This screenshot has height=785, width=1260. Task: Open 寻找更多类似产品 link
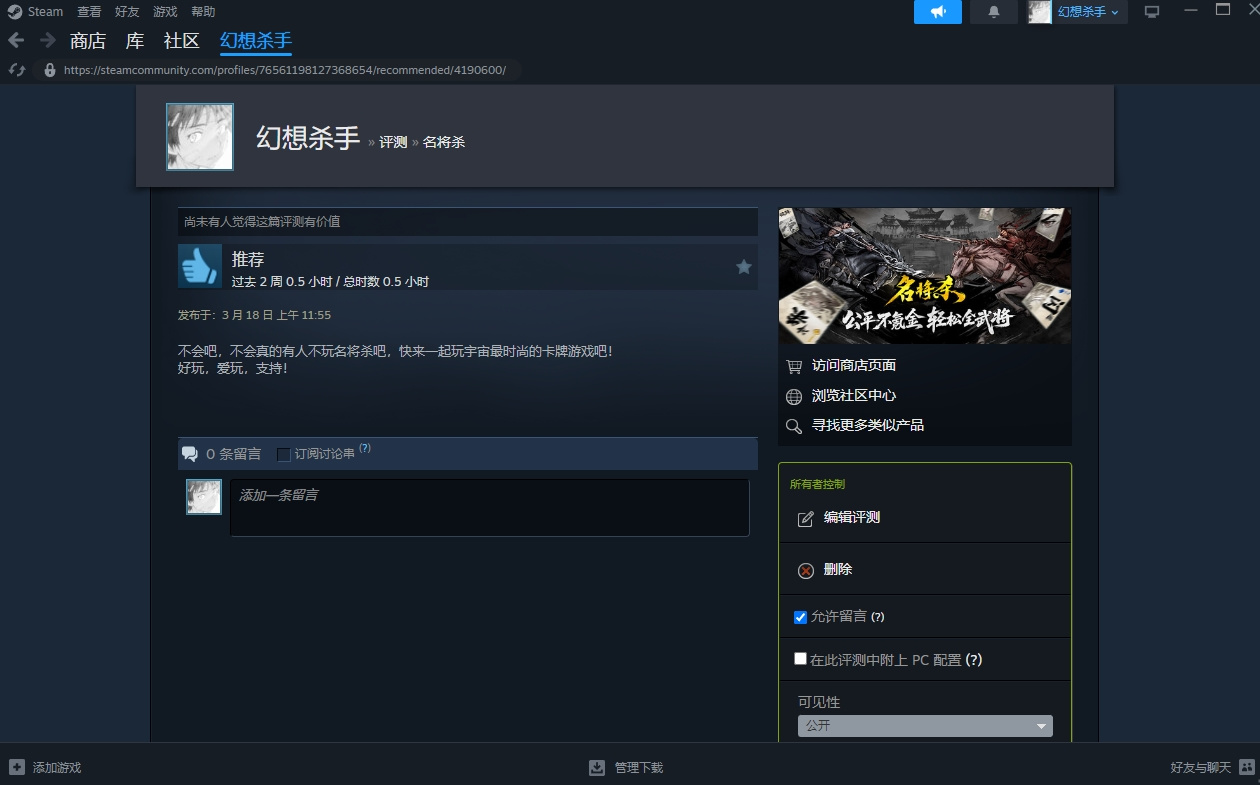pyautogui.click(x=868, y=426)
